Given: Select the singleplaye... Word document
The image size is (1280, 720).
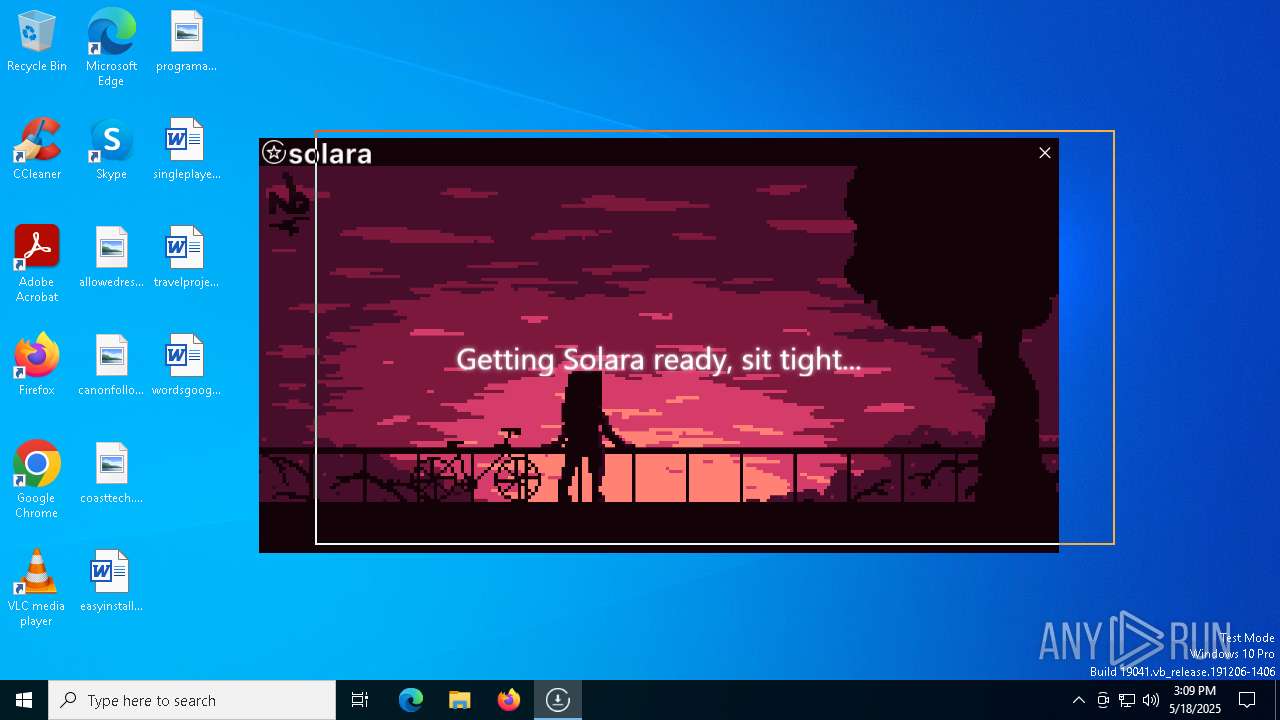Looking at the screenshot, I should pos(186,150).
